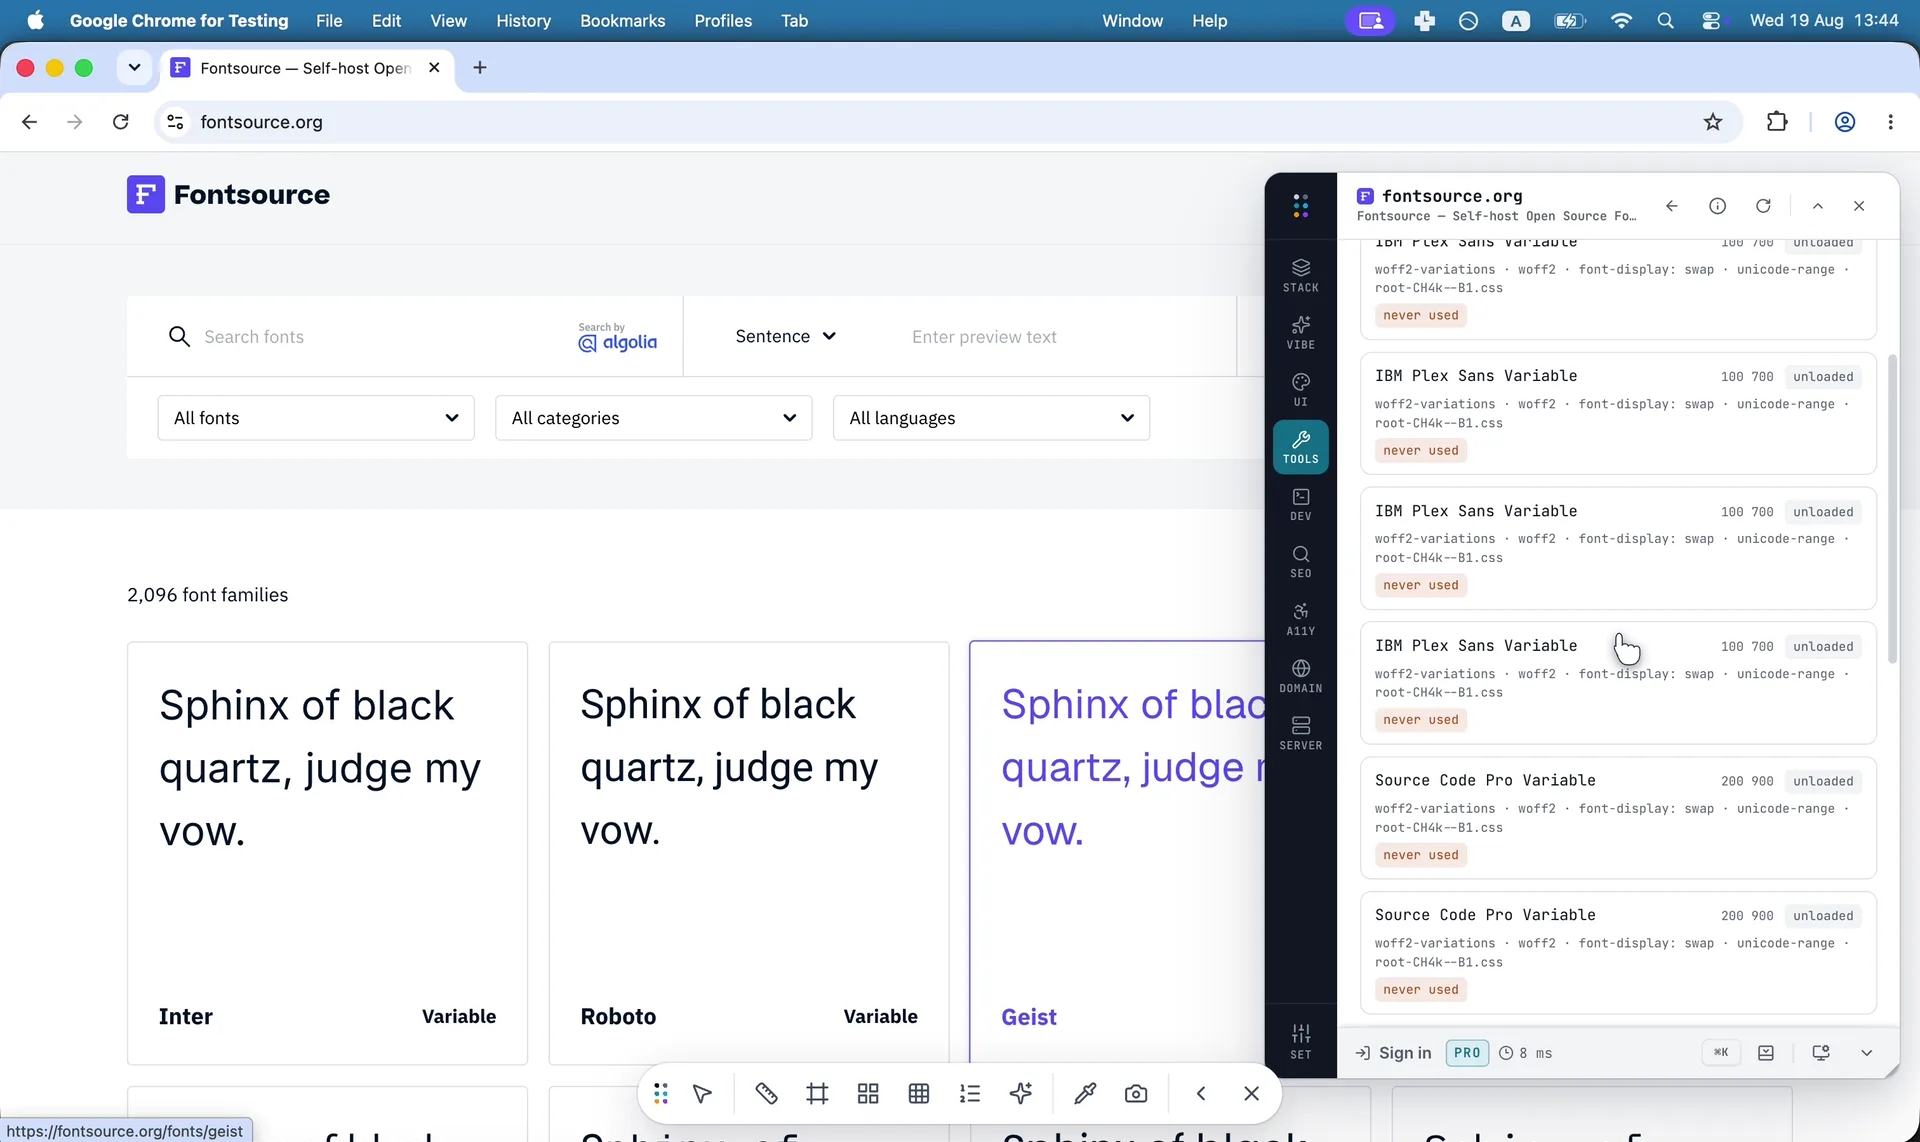Open the History menu

523,21
